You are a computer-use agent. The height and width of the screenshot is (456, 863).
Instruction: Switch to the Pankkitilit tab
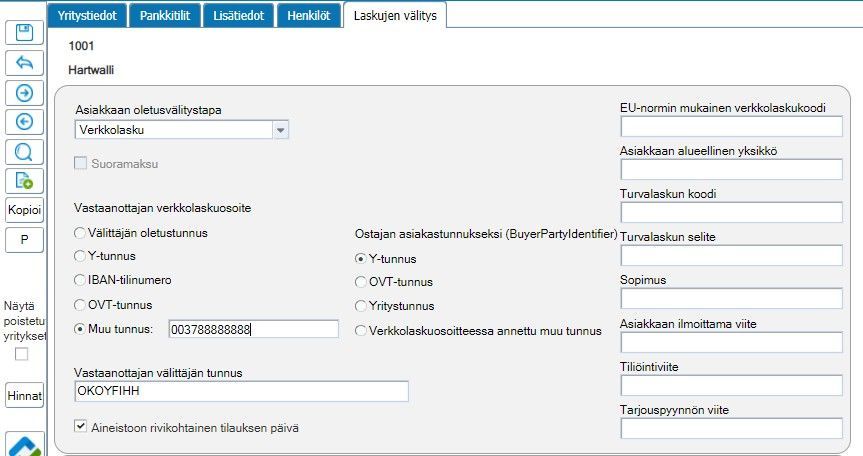click(x=167, y=15)
